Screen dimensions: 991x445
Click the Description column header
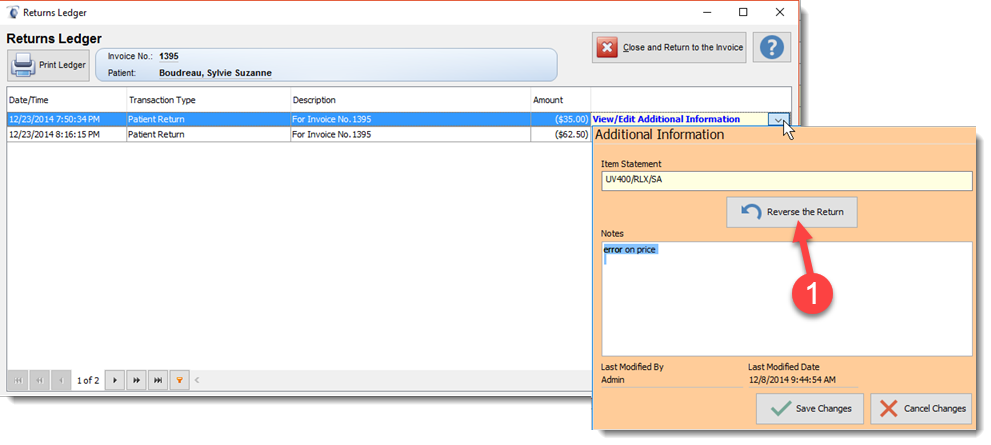tap(411, 100)
